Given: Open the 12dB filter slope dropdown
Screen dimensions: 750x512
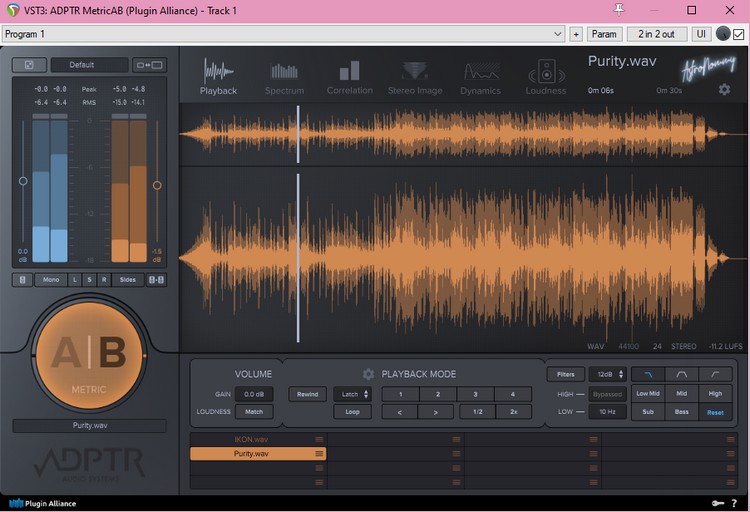Looking at the screenshot, I should pyautogui.click(x=607, y=374).
